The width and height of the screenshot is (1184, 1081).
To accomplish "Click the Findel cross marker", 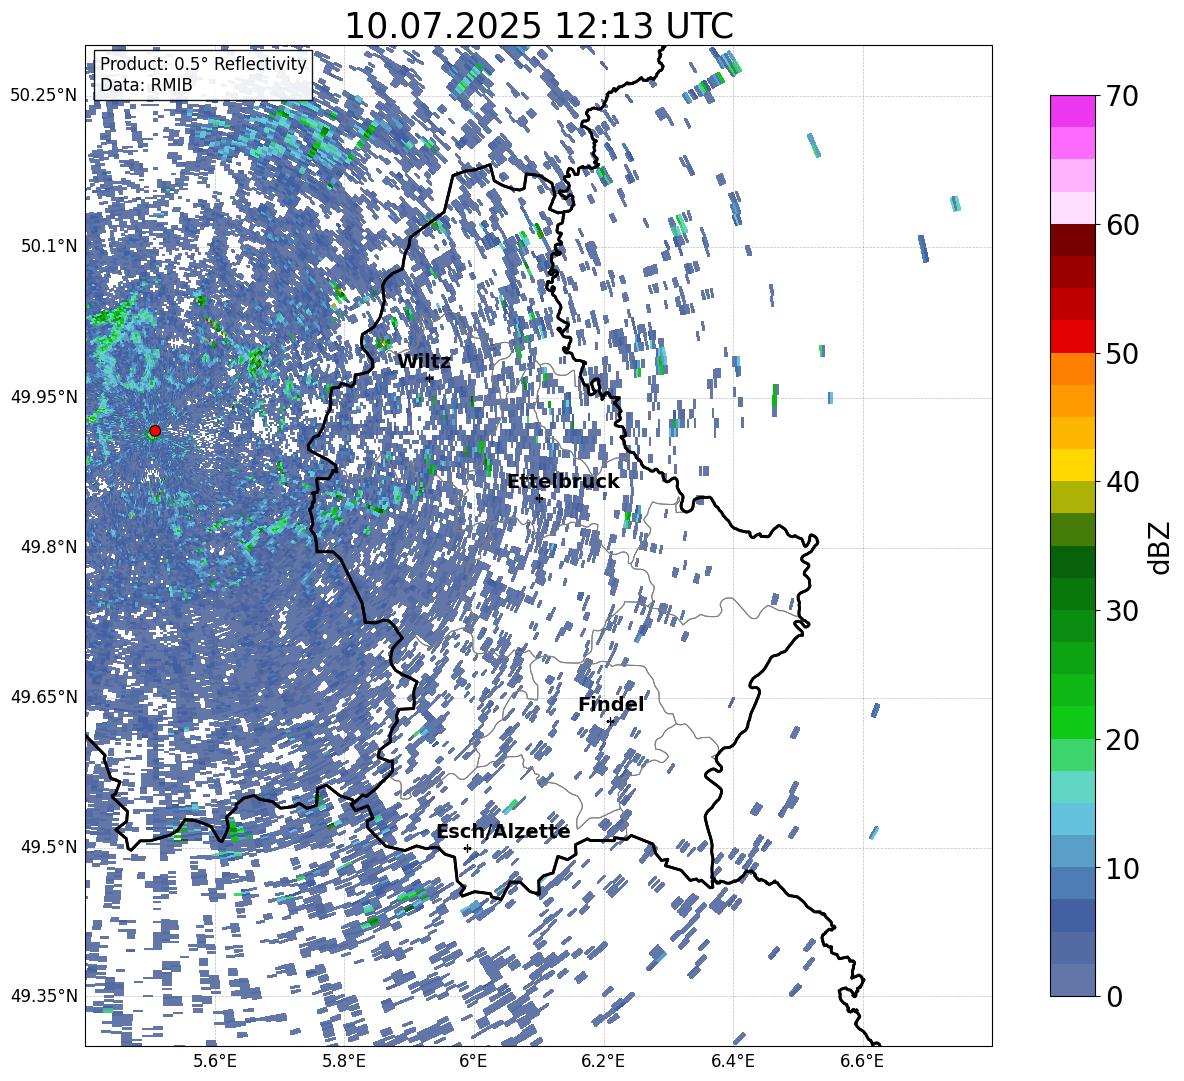I will [610, 722].
